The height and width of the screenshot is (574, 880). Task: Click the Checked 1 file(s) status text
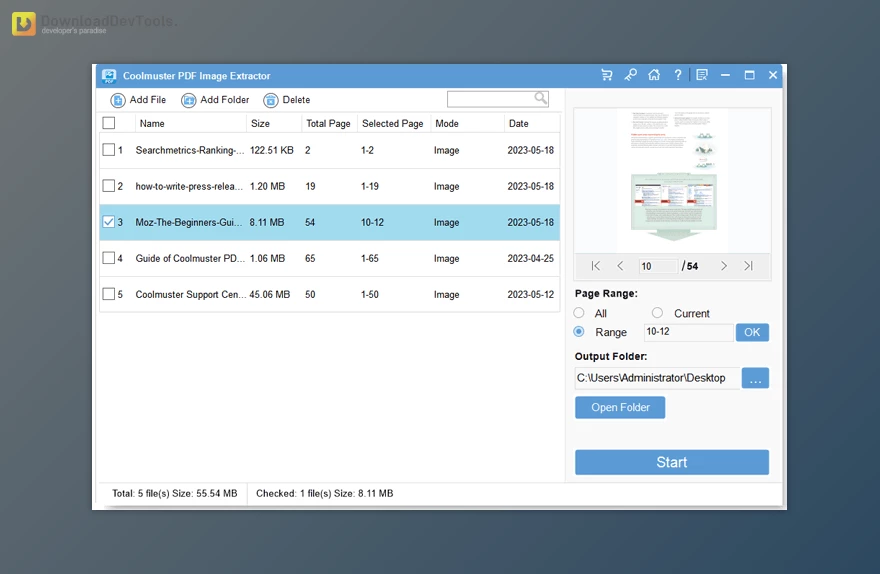pos(324,493)
